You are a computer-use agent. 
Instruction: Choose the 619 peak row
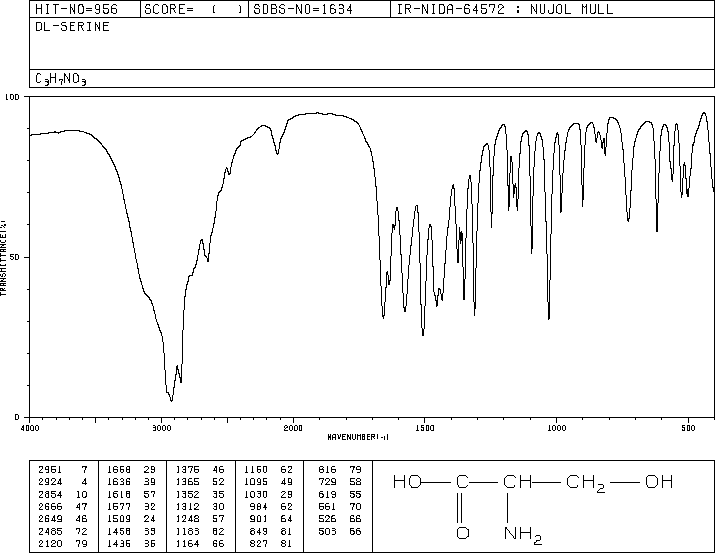(x=340, y=494)
